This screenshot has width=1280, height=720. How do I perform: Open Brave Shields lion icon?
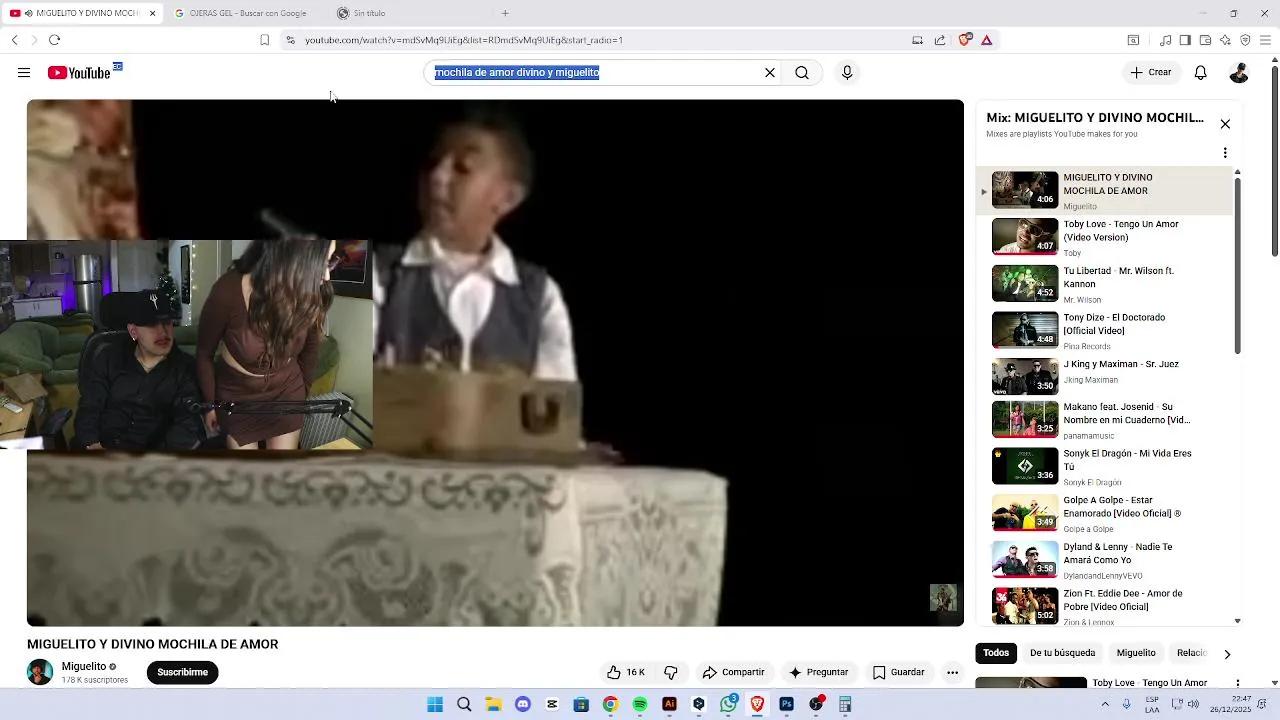965,40
